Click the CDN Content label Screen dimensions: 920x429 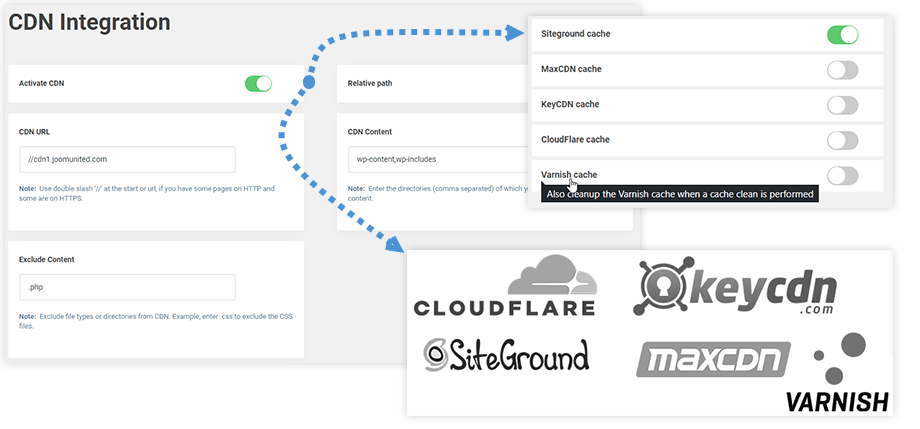[x=370, y=132]
